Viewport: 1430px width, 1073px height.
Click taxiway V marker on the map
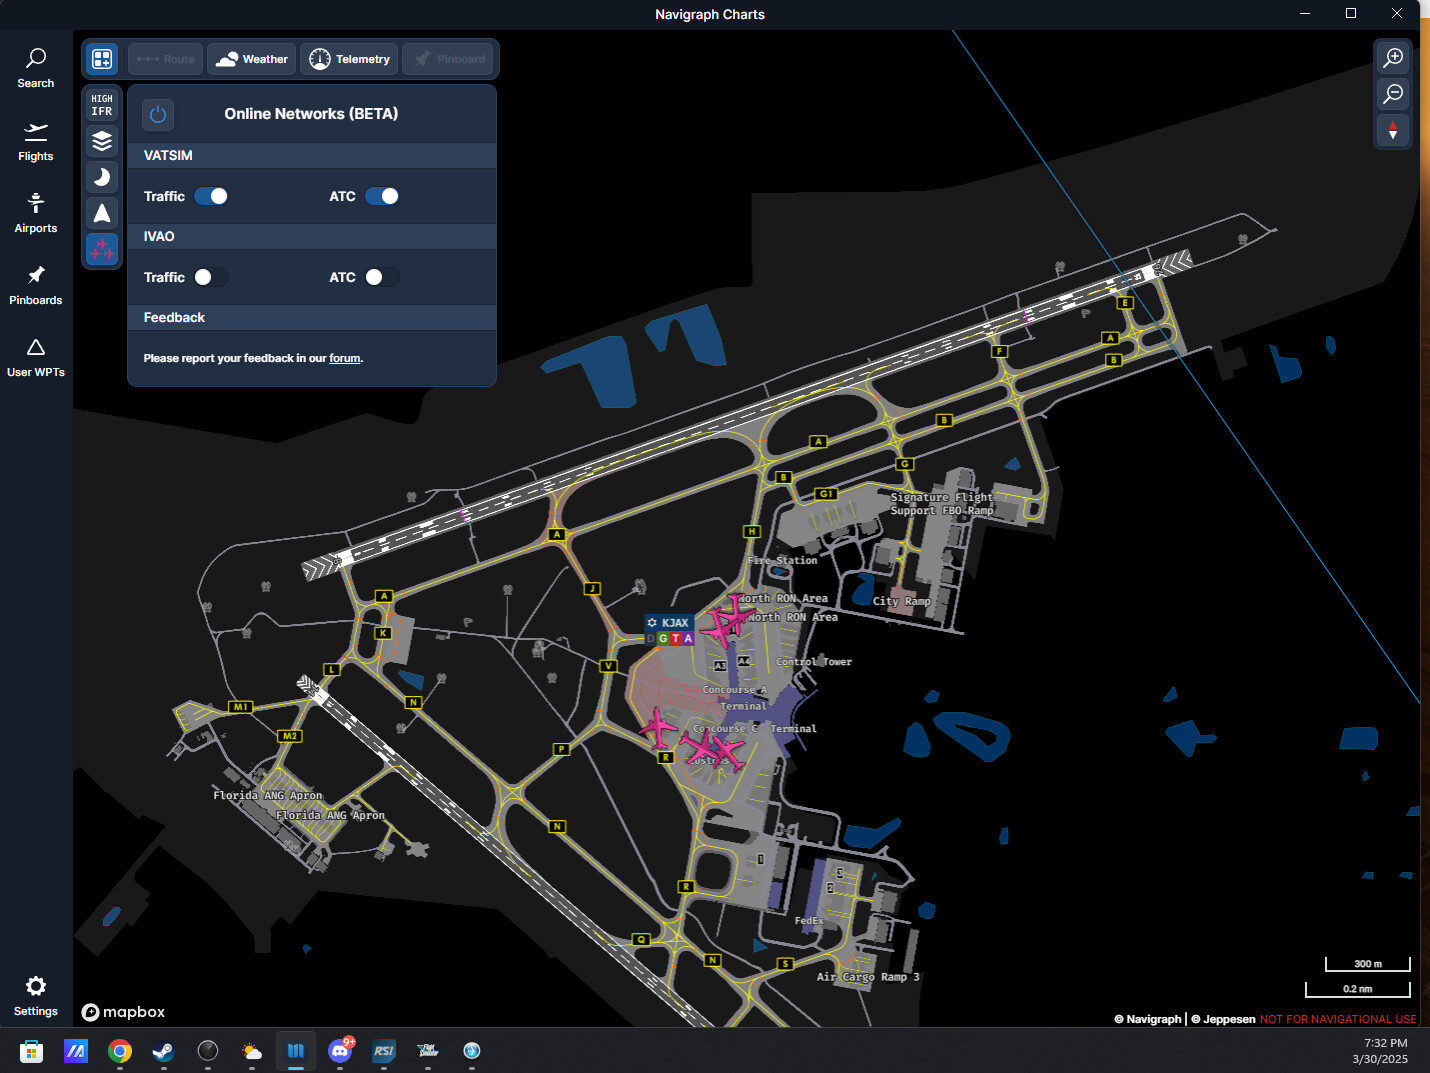pos(608,666)
